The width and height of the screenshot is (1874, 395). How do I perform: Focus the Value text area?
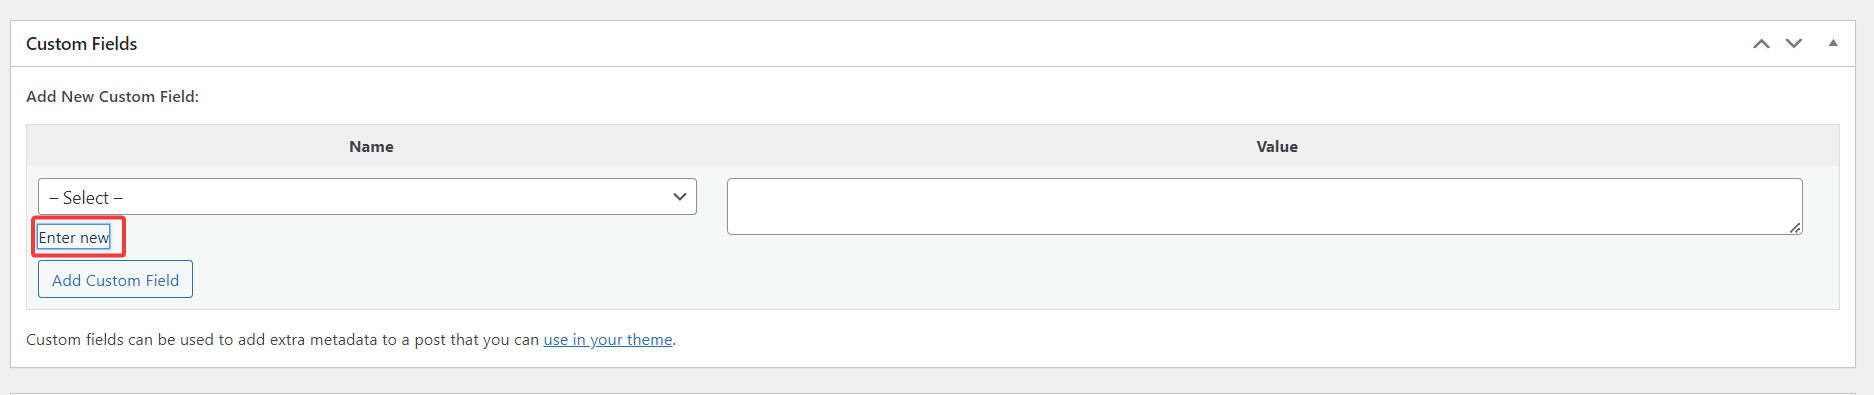1265,207
